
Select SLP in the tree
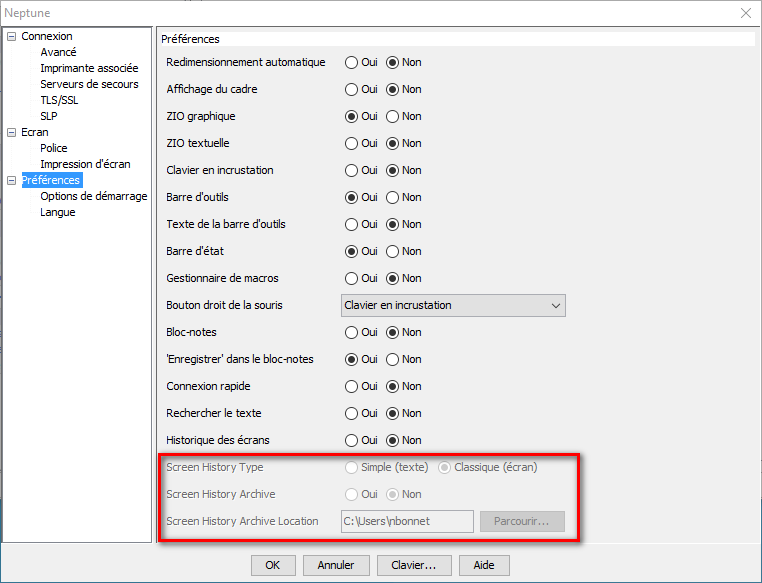pyautogui.click(x=49, y=116)
